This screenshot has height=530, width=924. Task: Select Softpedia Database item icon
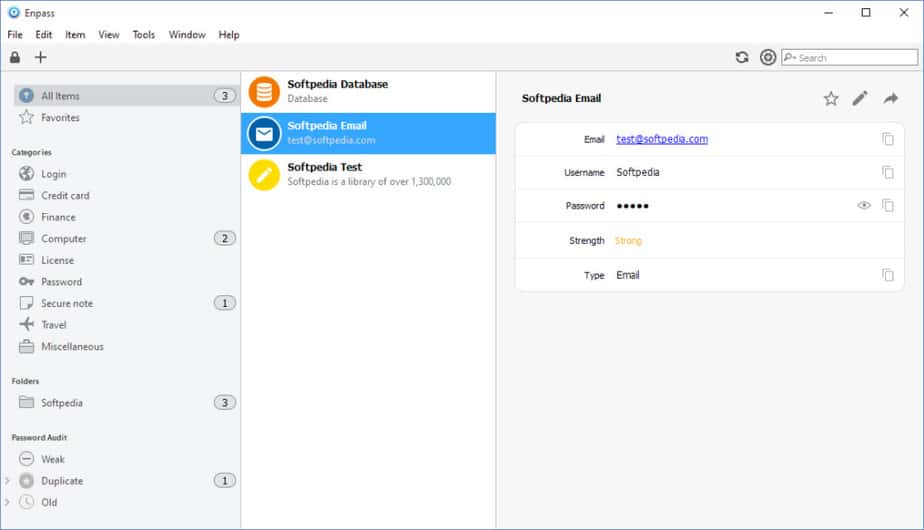264,92
